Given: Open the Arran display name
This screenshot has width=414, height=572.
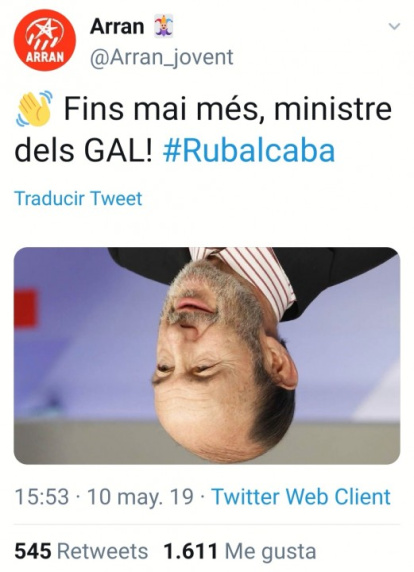Looking at the screenshot, I should [117, 27].
